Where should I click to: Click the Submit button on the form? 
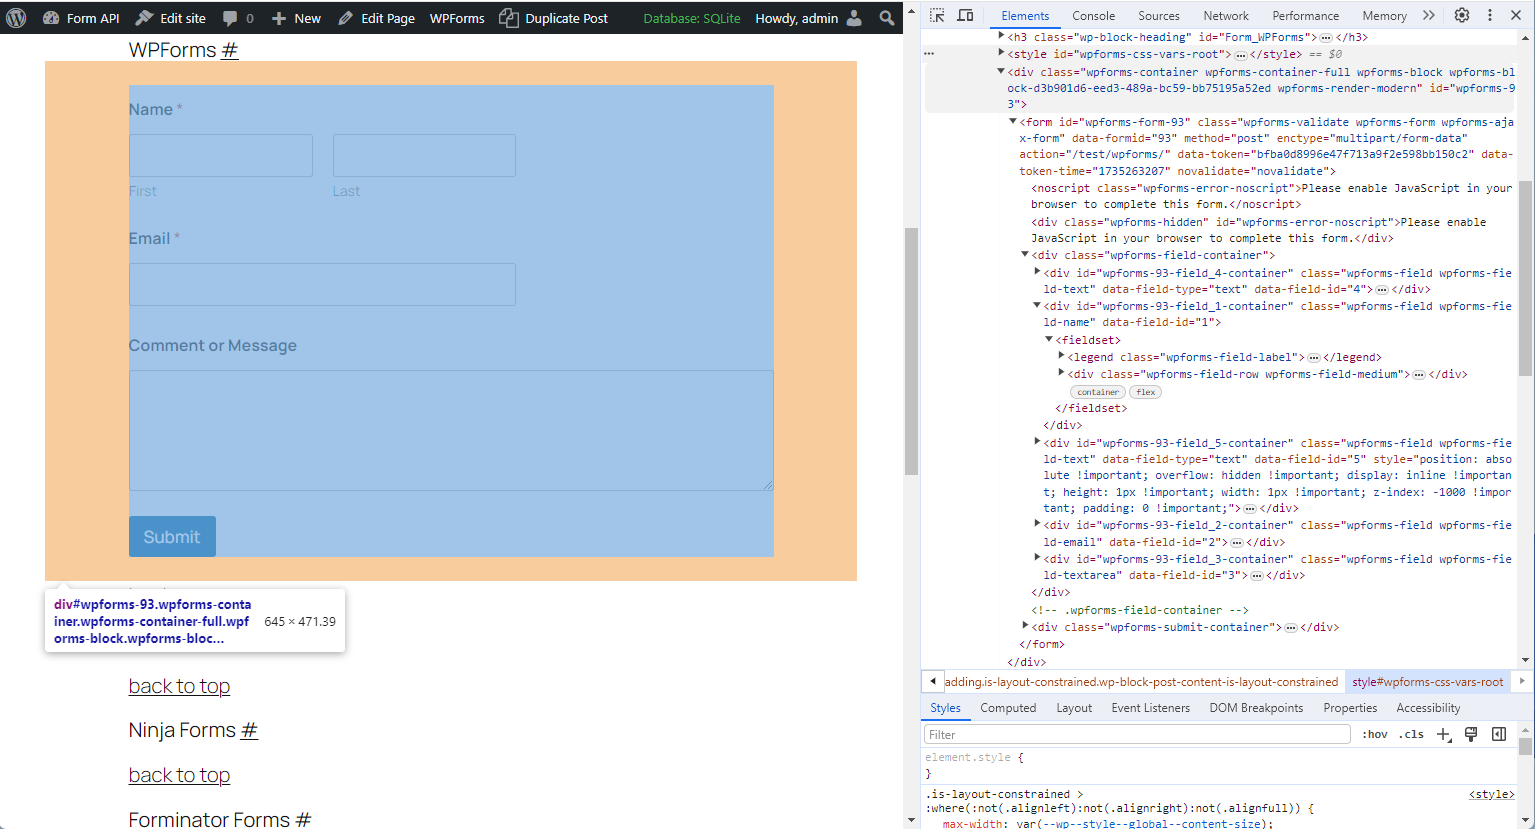172,537
